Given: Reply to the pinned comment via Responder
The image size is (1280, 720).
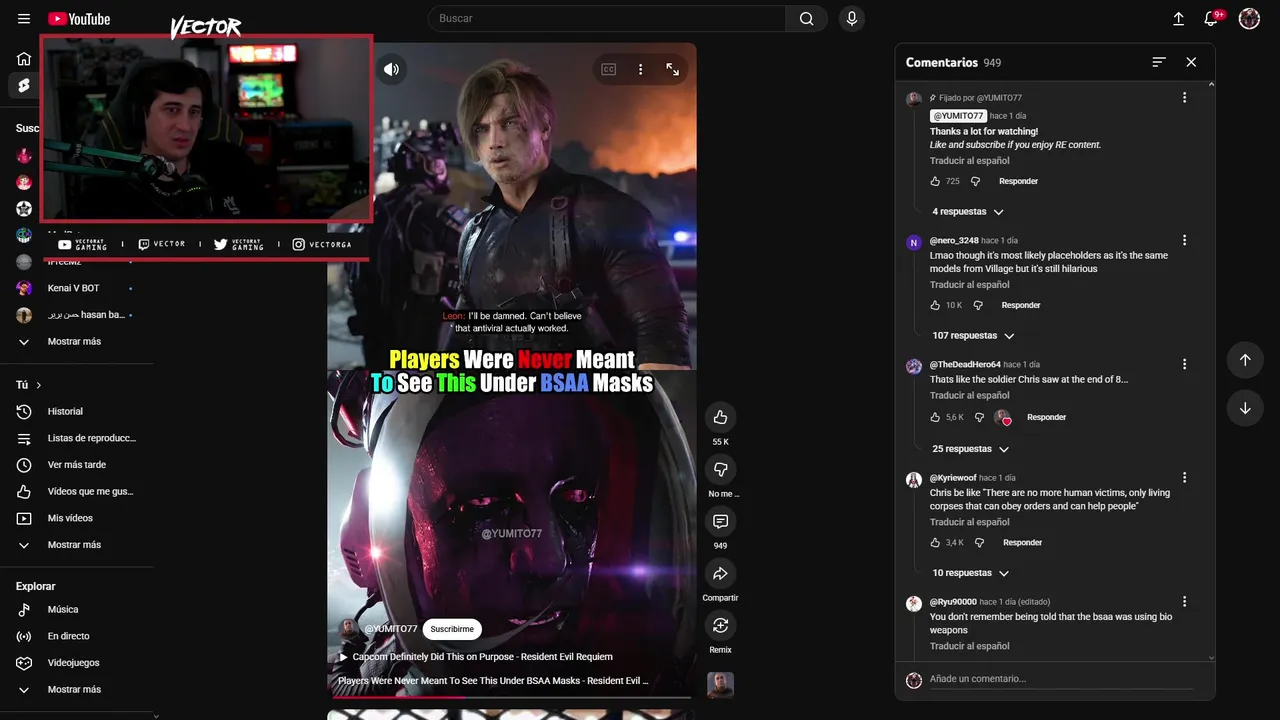Looking at the screenshot, I should (x=1018, y=181).
